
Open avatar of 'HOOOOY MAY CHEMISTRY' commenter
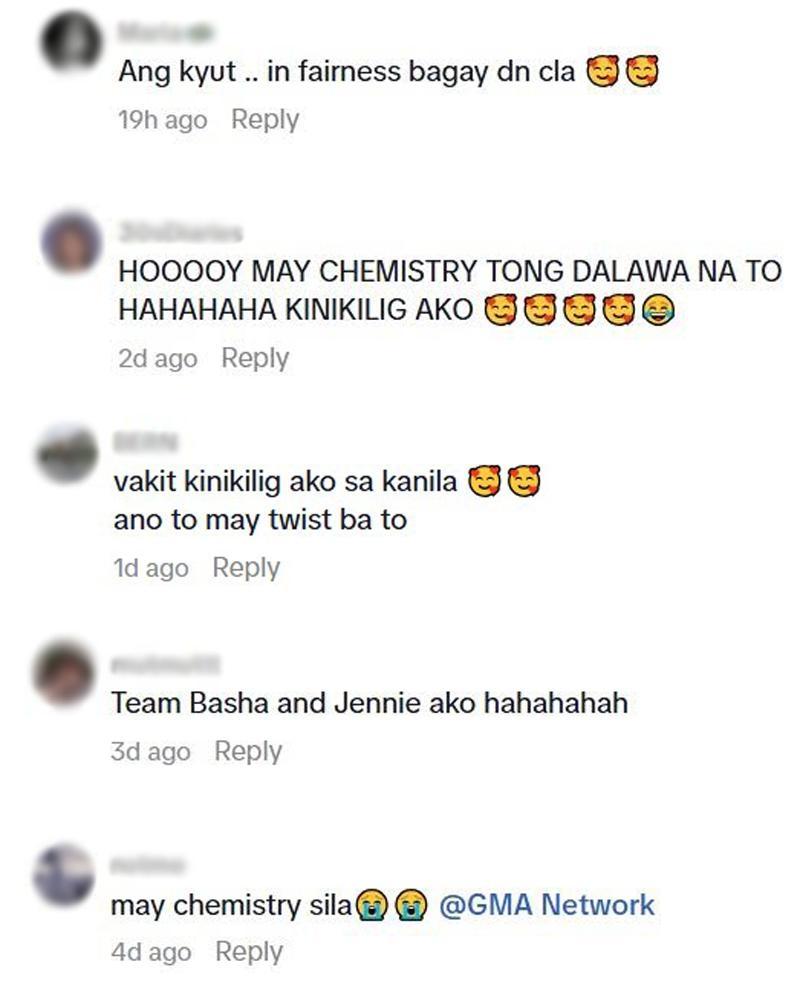71,243
